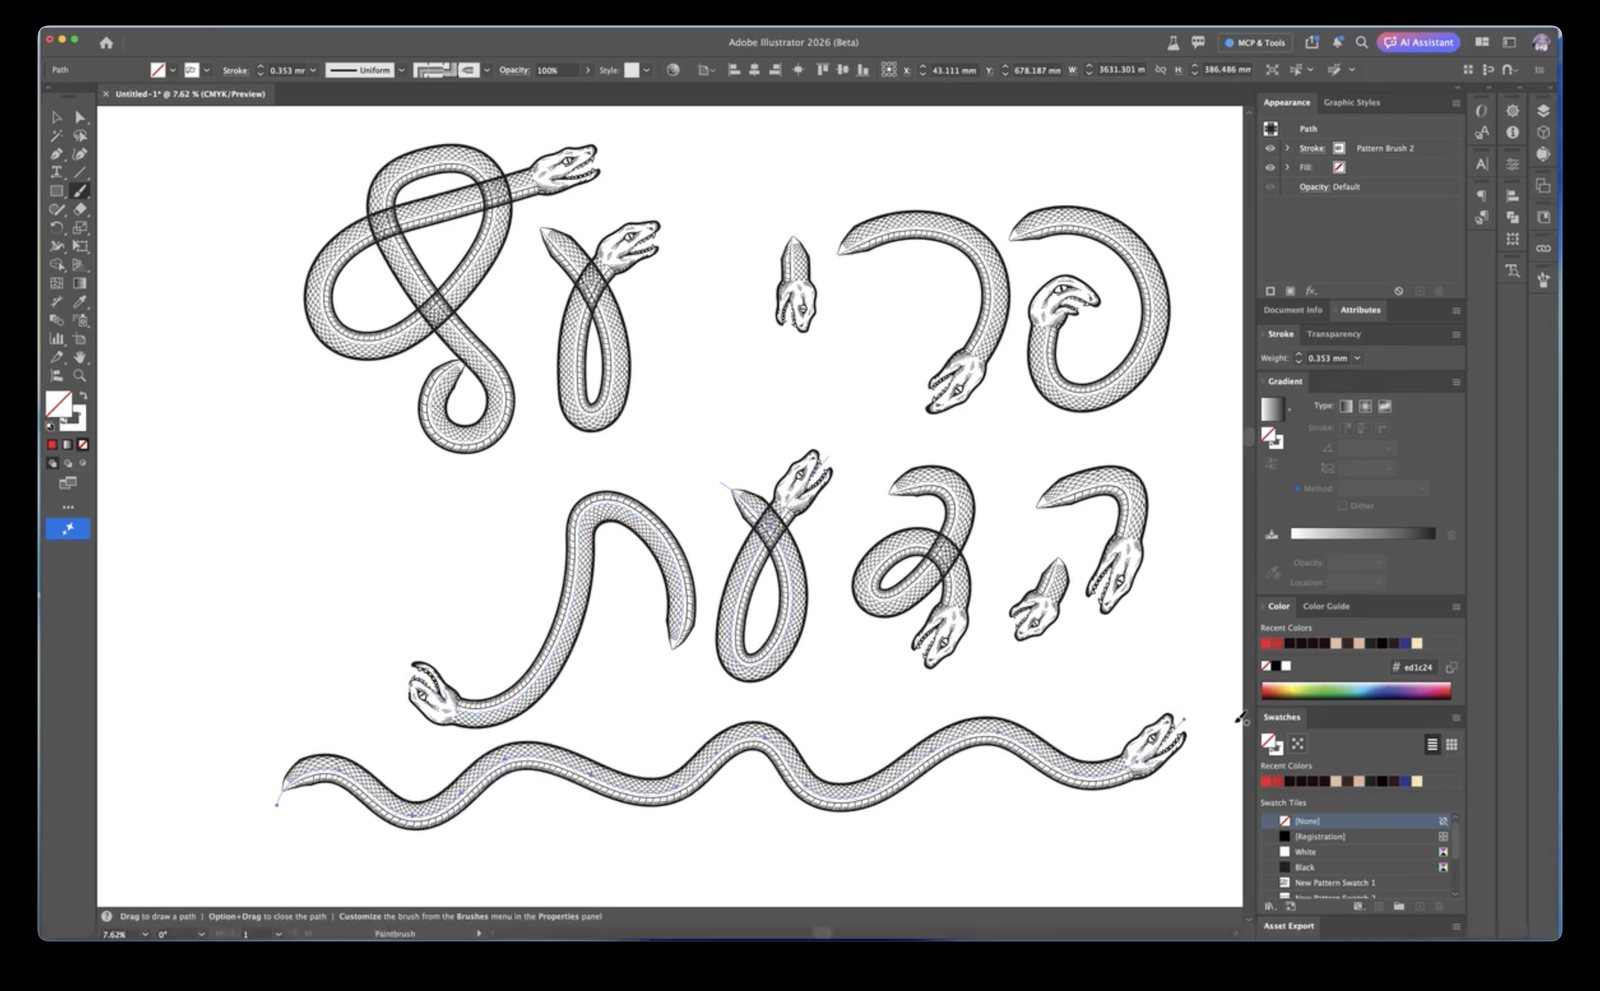This screenshot has height=991, width=1600.
Task: Open the Recolor Artwork wheel icon
Action: [x=673, y=70]
